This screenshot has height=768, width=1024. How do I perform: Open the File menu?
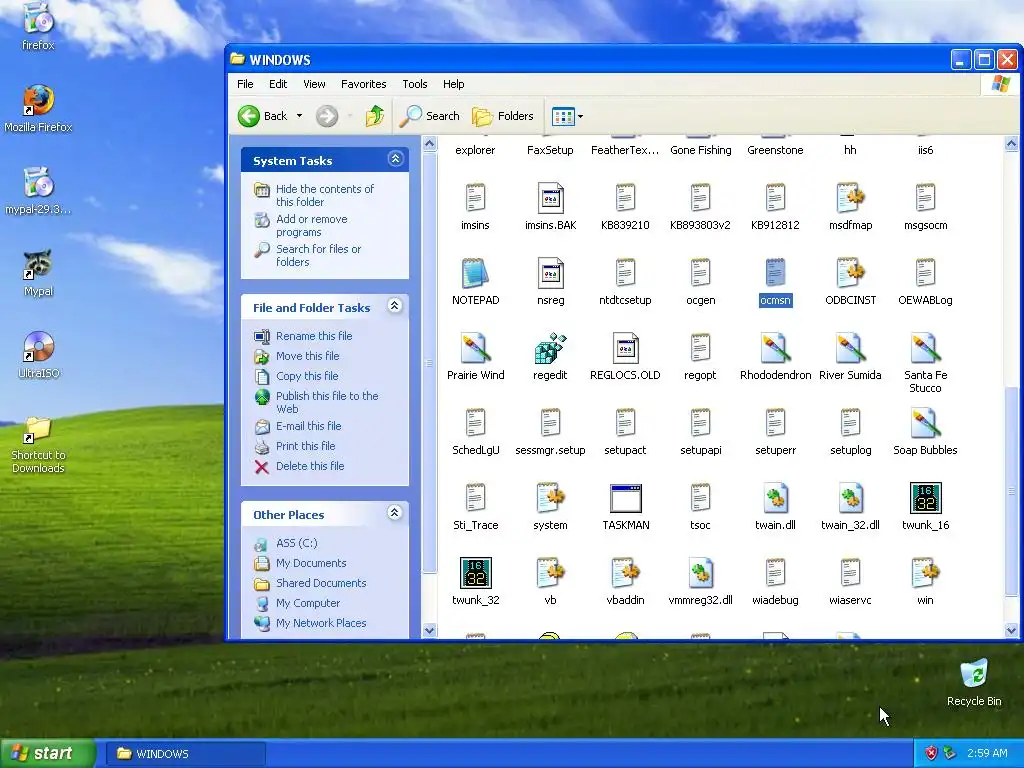click(x=245, y=84)
